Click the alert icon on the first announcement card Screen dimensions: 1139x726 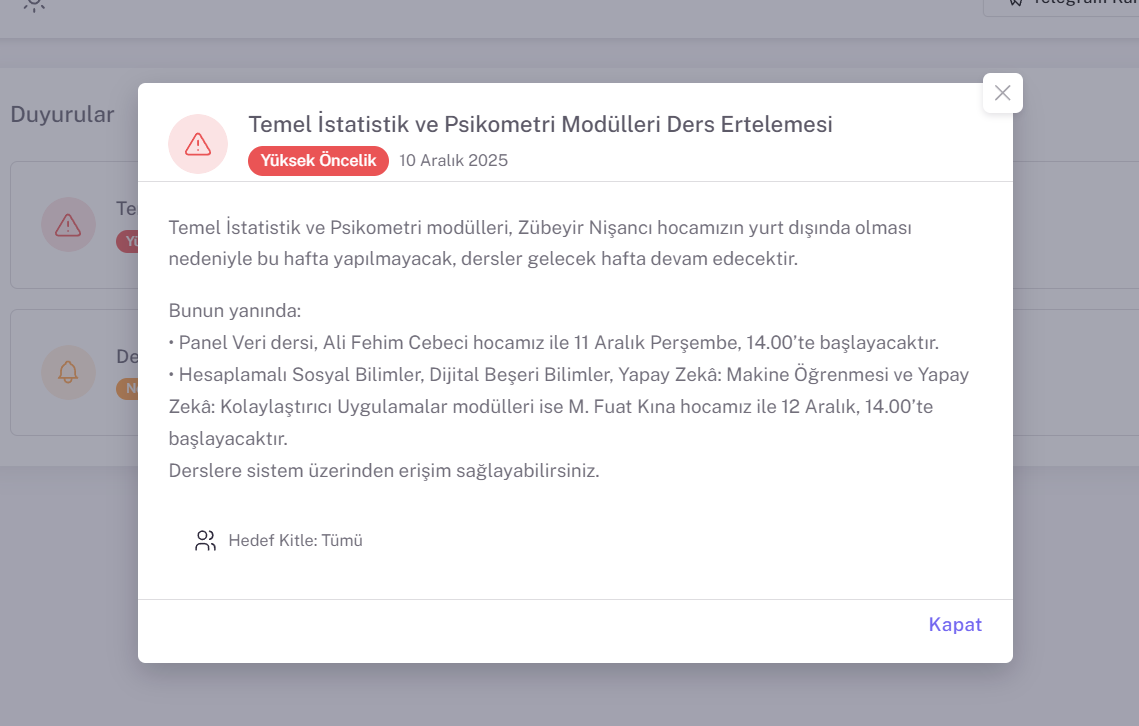click(x=68, y=225)
